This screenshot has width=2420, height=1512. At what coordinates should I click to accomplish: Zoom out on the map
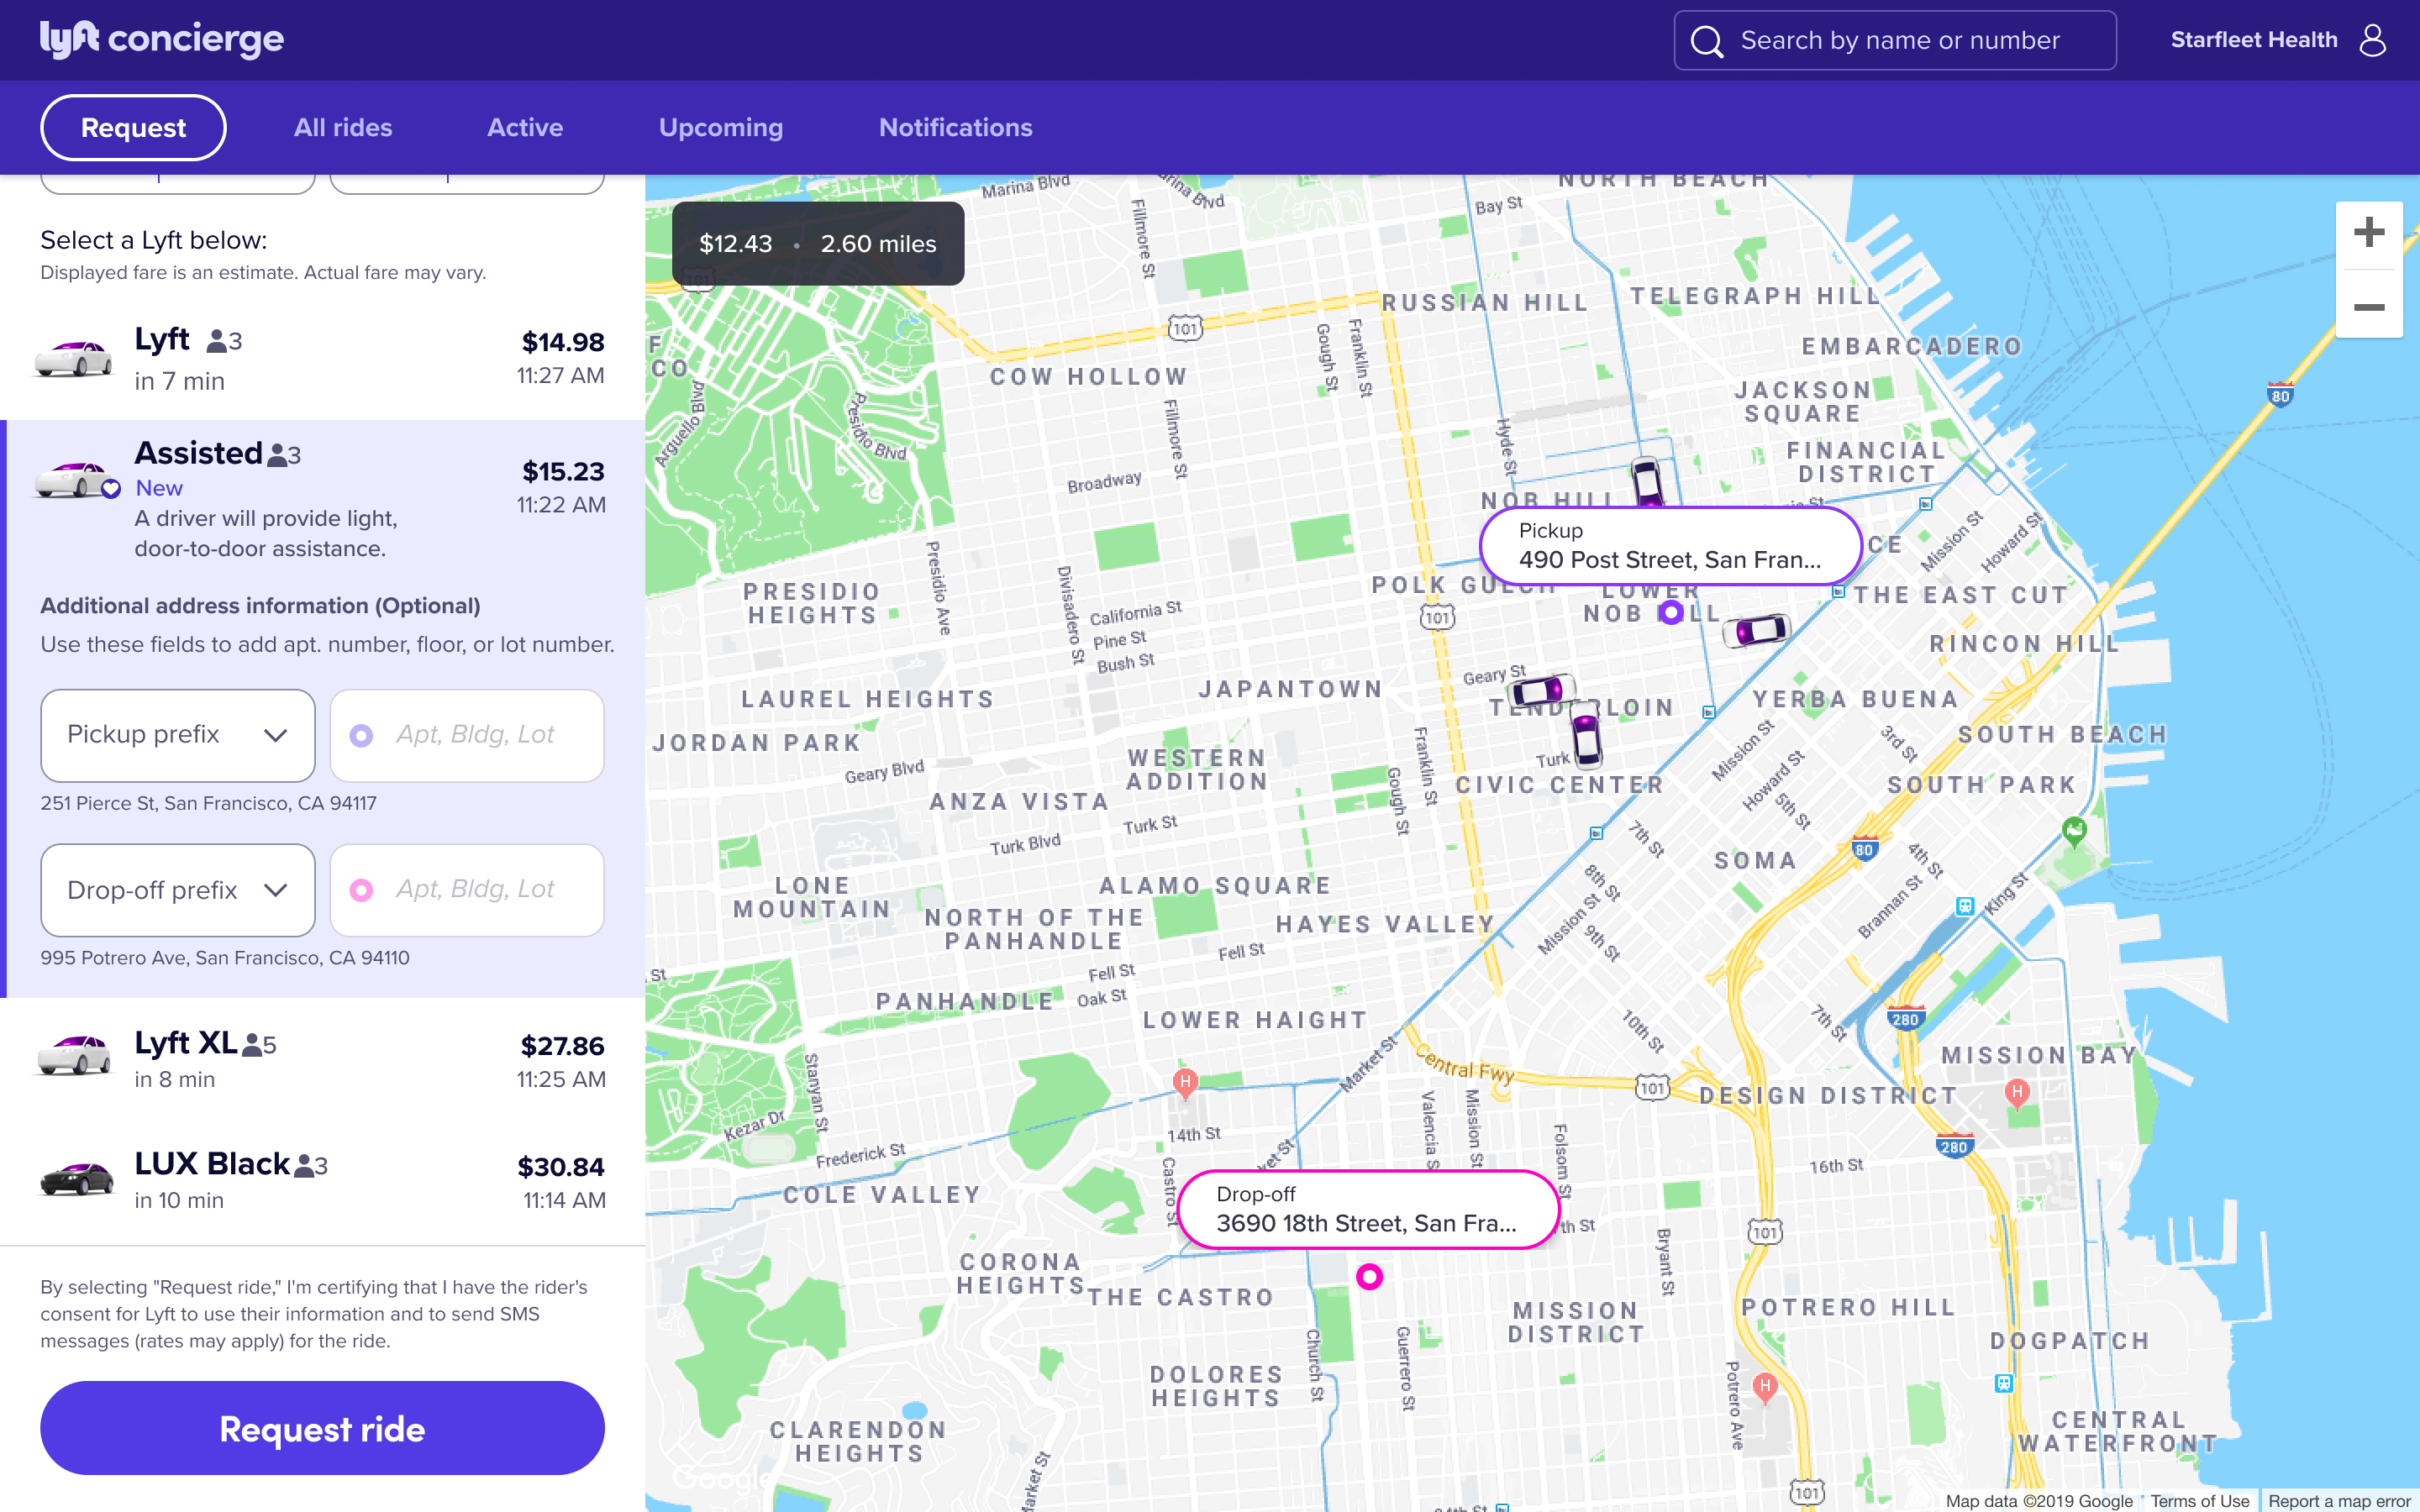[x=2368, y=307]
